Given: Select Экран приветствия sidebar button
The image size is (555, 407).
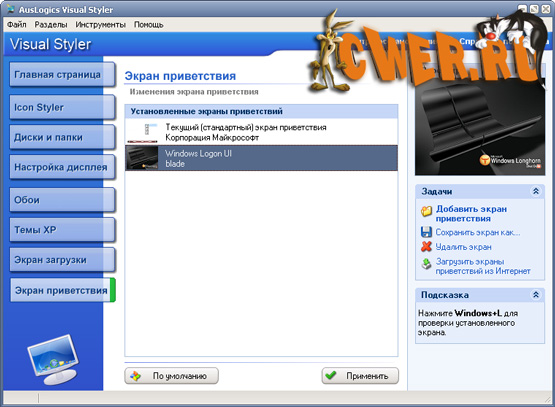Looking at the screenshot, I should pyautogui.click(x=63, y=290).
